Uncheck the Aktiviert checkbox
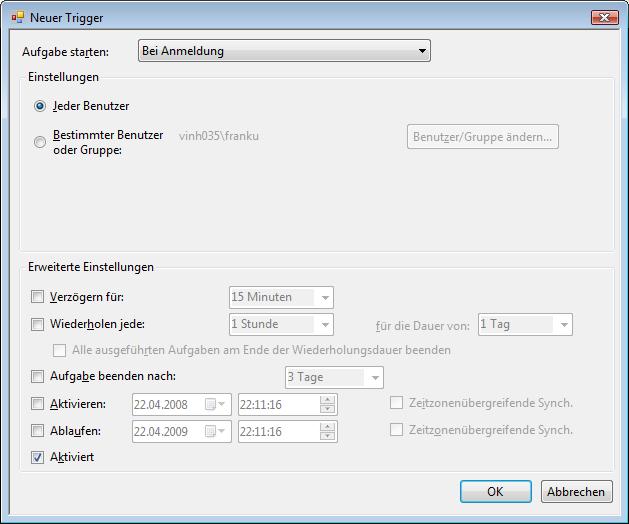Screen dimensions: 629x524 (x=37, y=457)
